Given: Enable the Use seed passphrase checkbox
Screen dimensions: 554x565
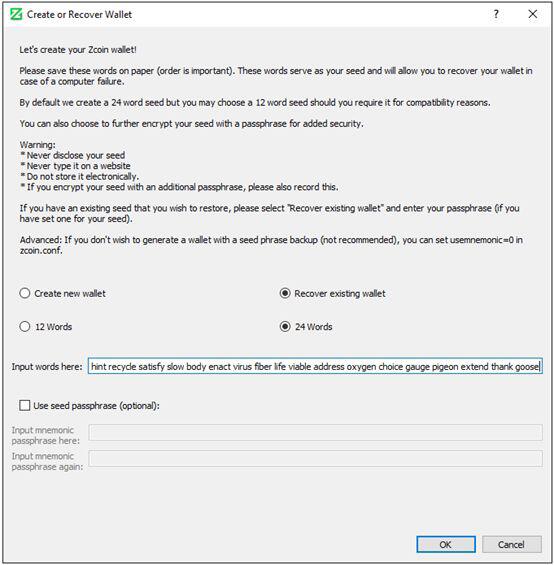Looking at the screenshot, I should click(x=25, y=405).
